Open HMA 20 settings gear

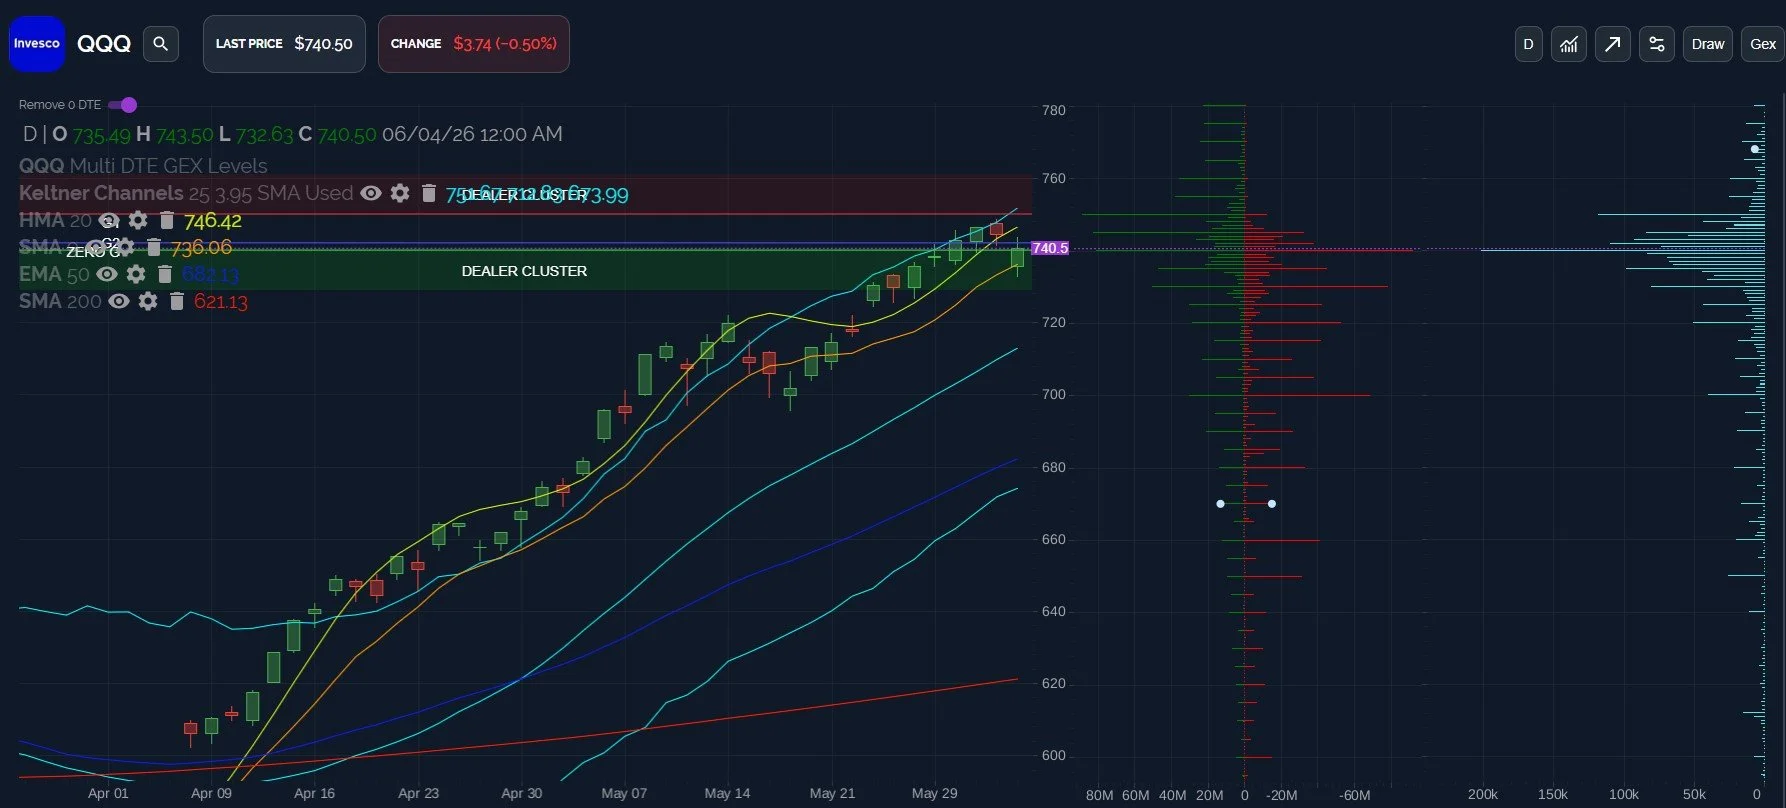pos(138,220)
